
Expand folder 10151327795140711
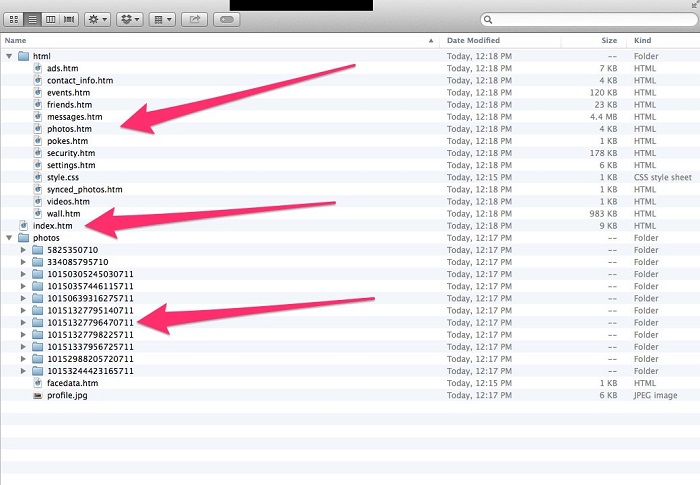point(23,310)
